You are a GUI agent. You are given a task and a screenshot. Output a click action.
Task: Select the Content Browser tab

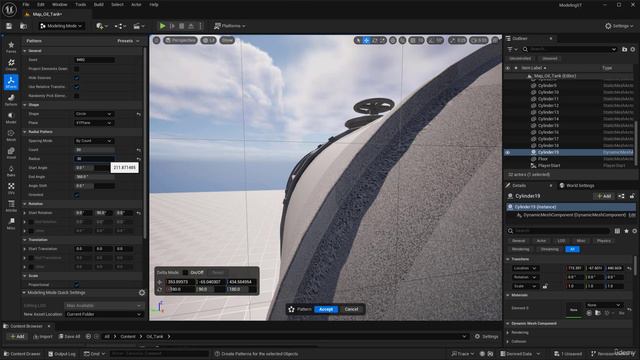click(26, 326)
